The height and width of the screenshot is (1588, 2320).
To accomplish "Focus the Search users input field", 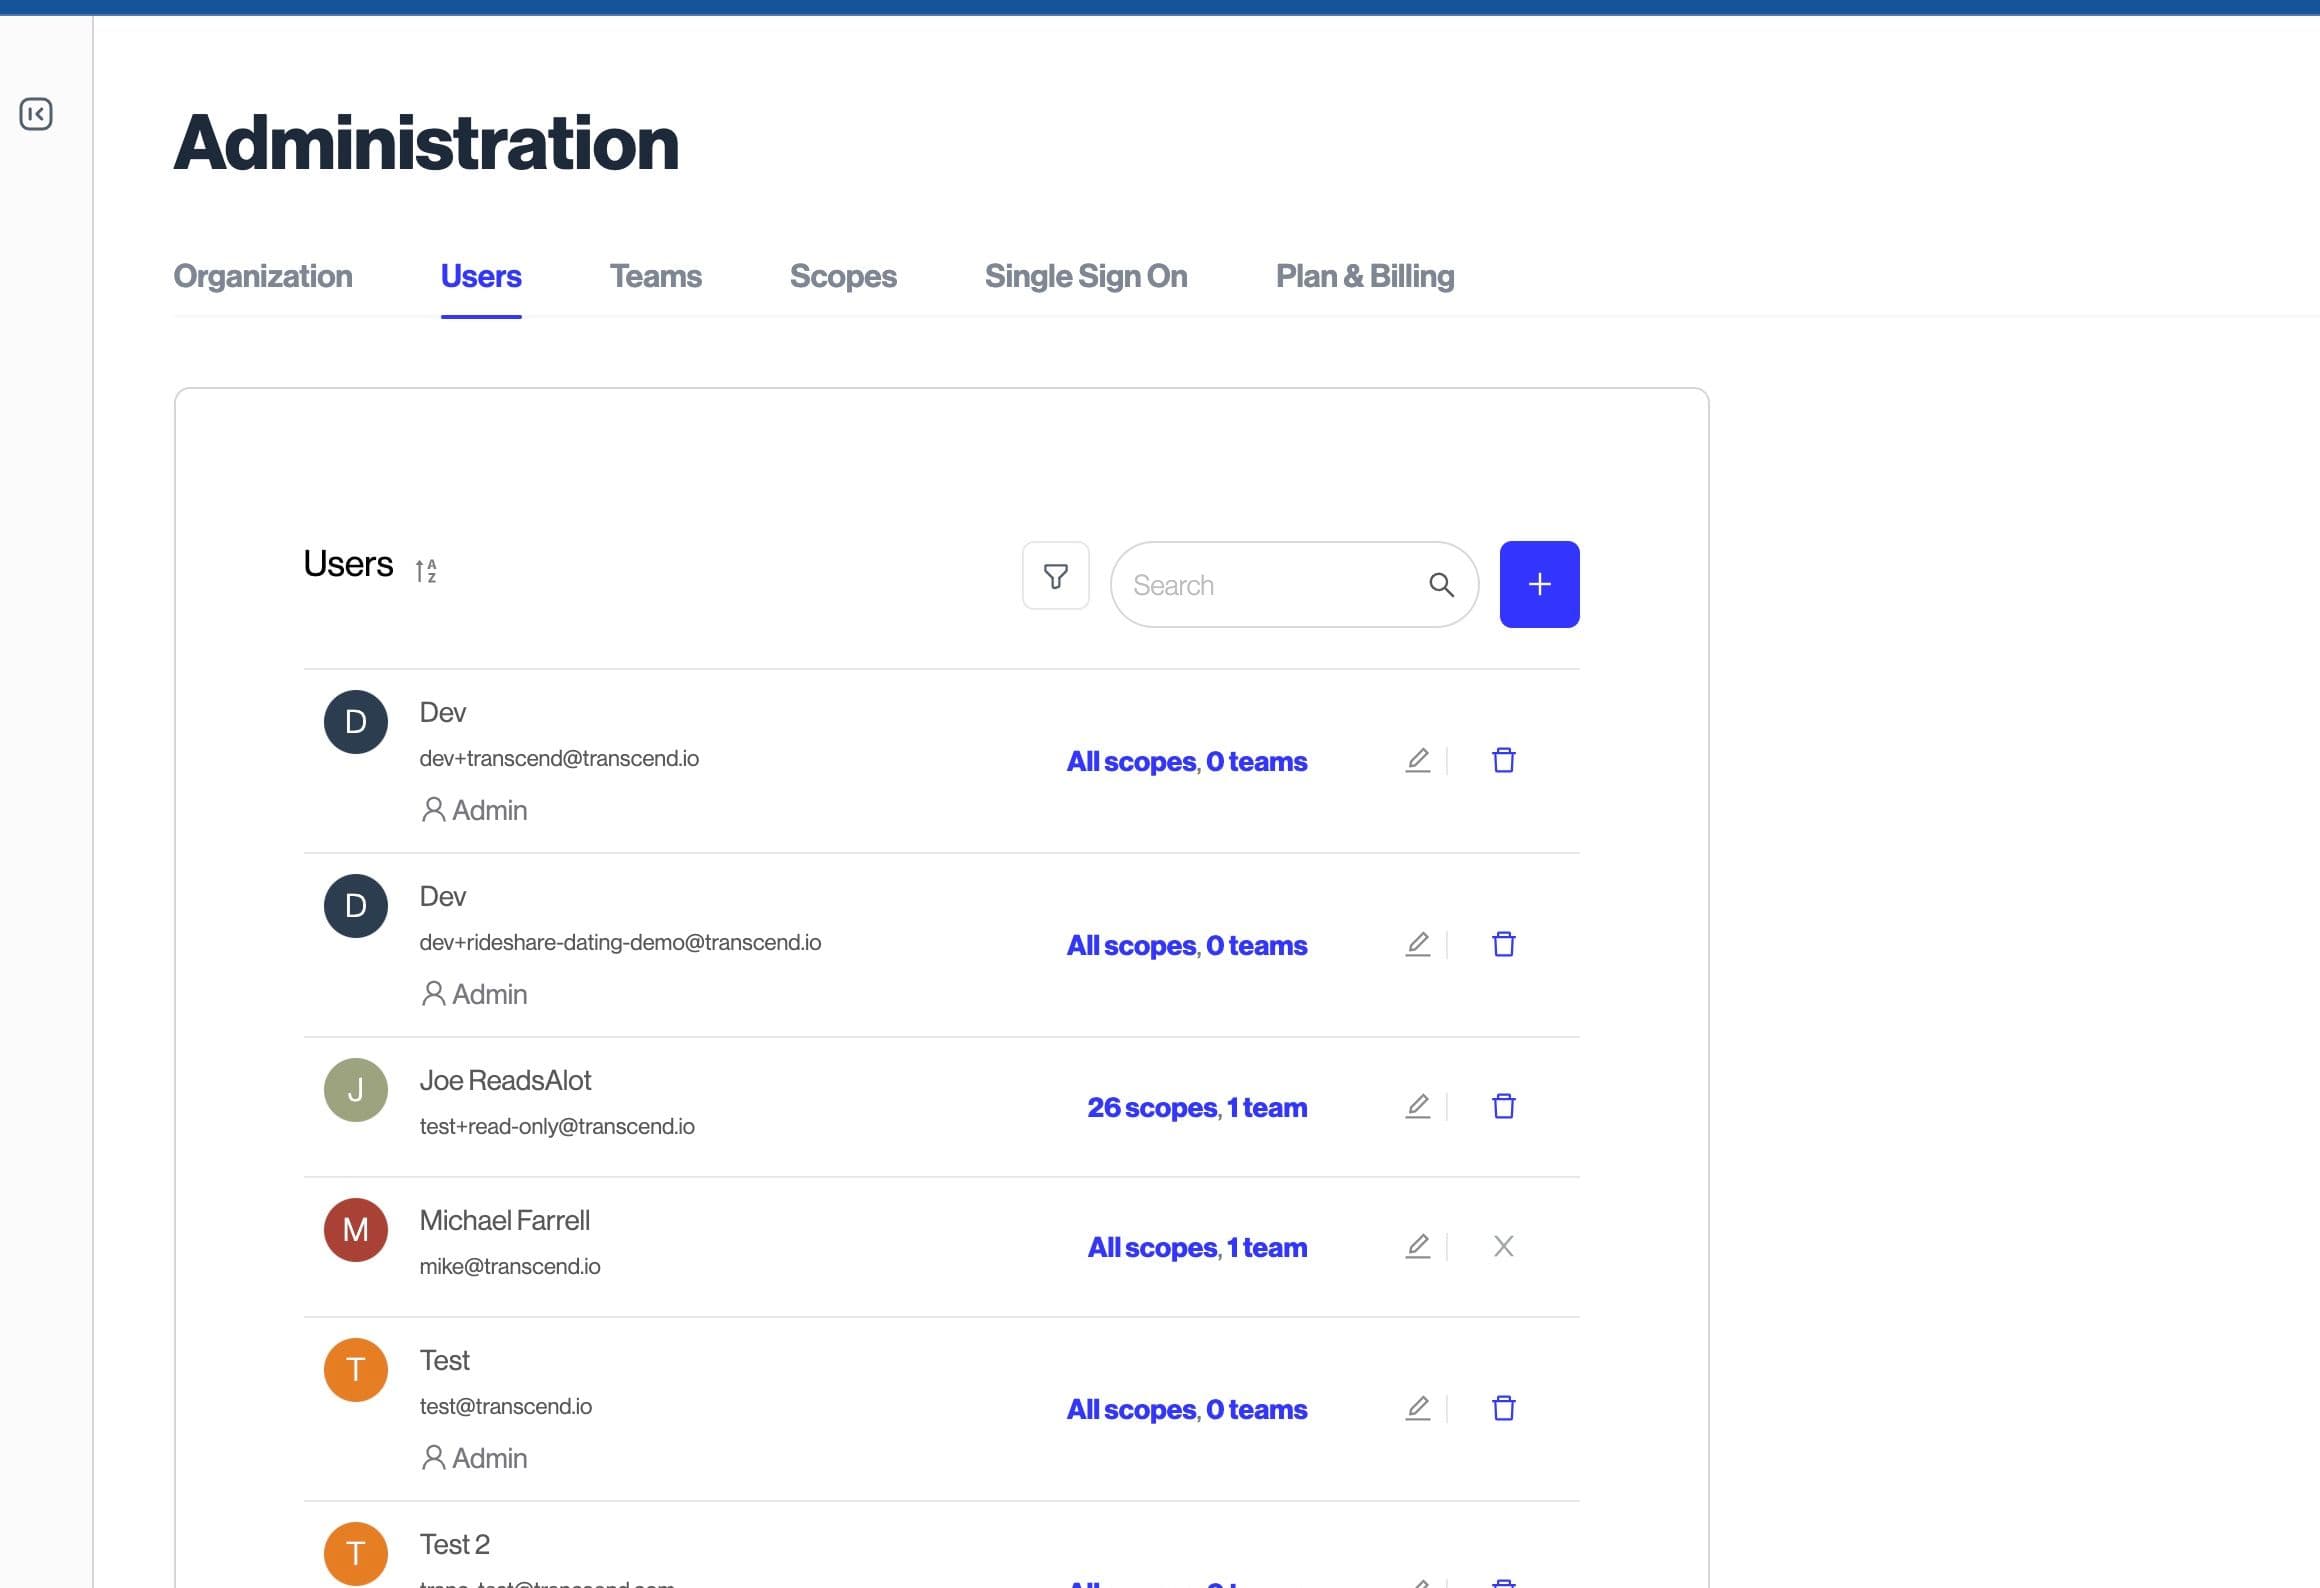I will point(1270,585).
